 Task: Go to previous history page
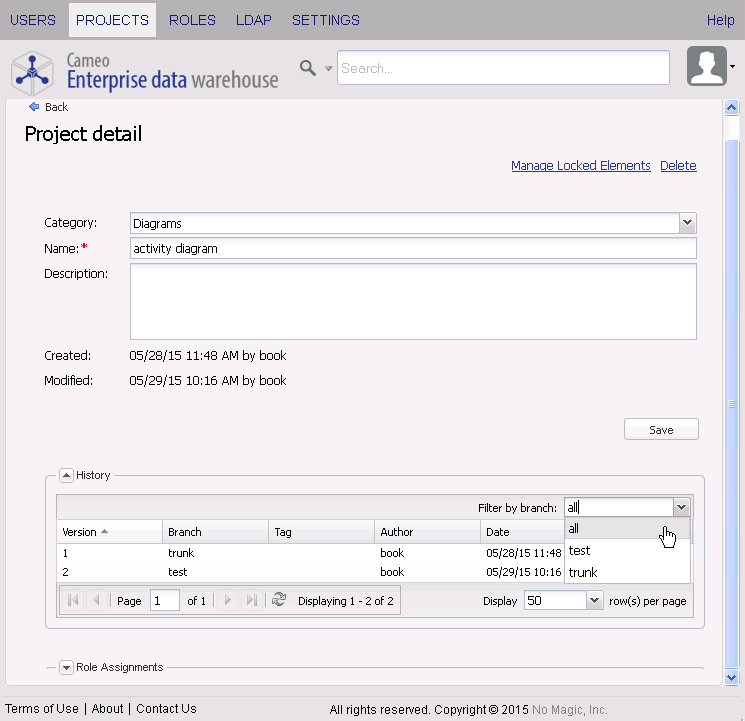[x=96, y=600]
